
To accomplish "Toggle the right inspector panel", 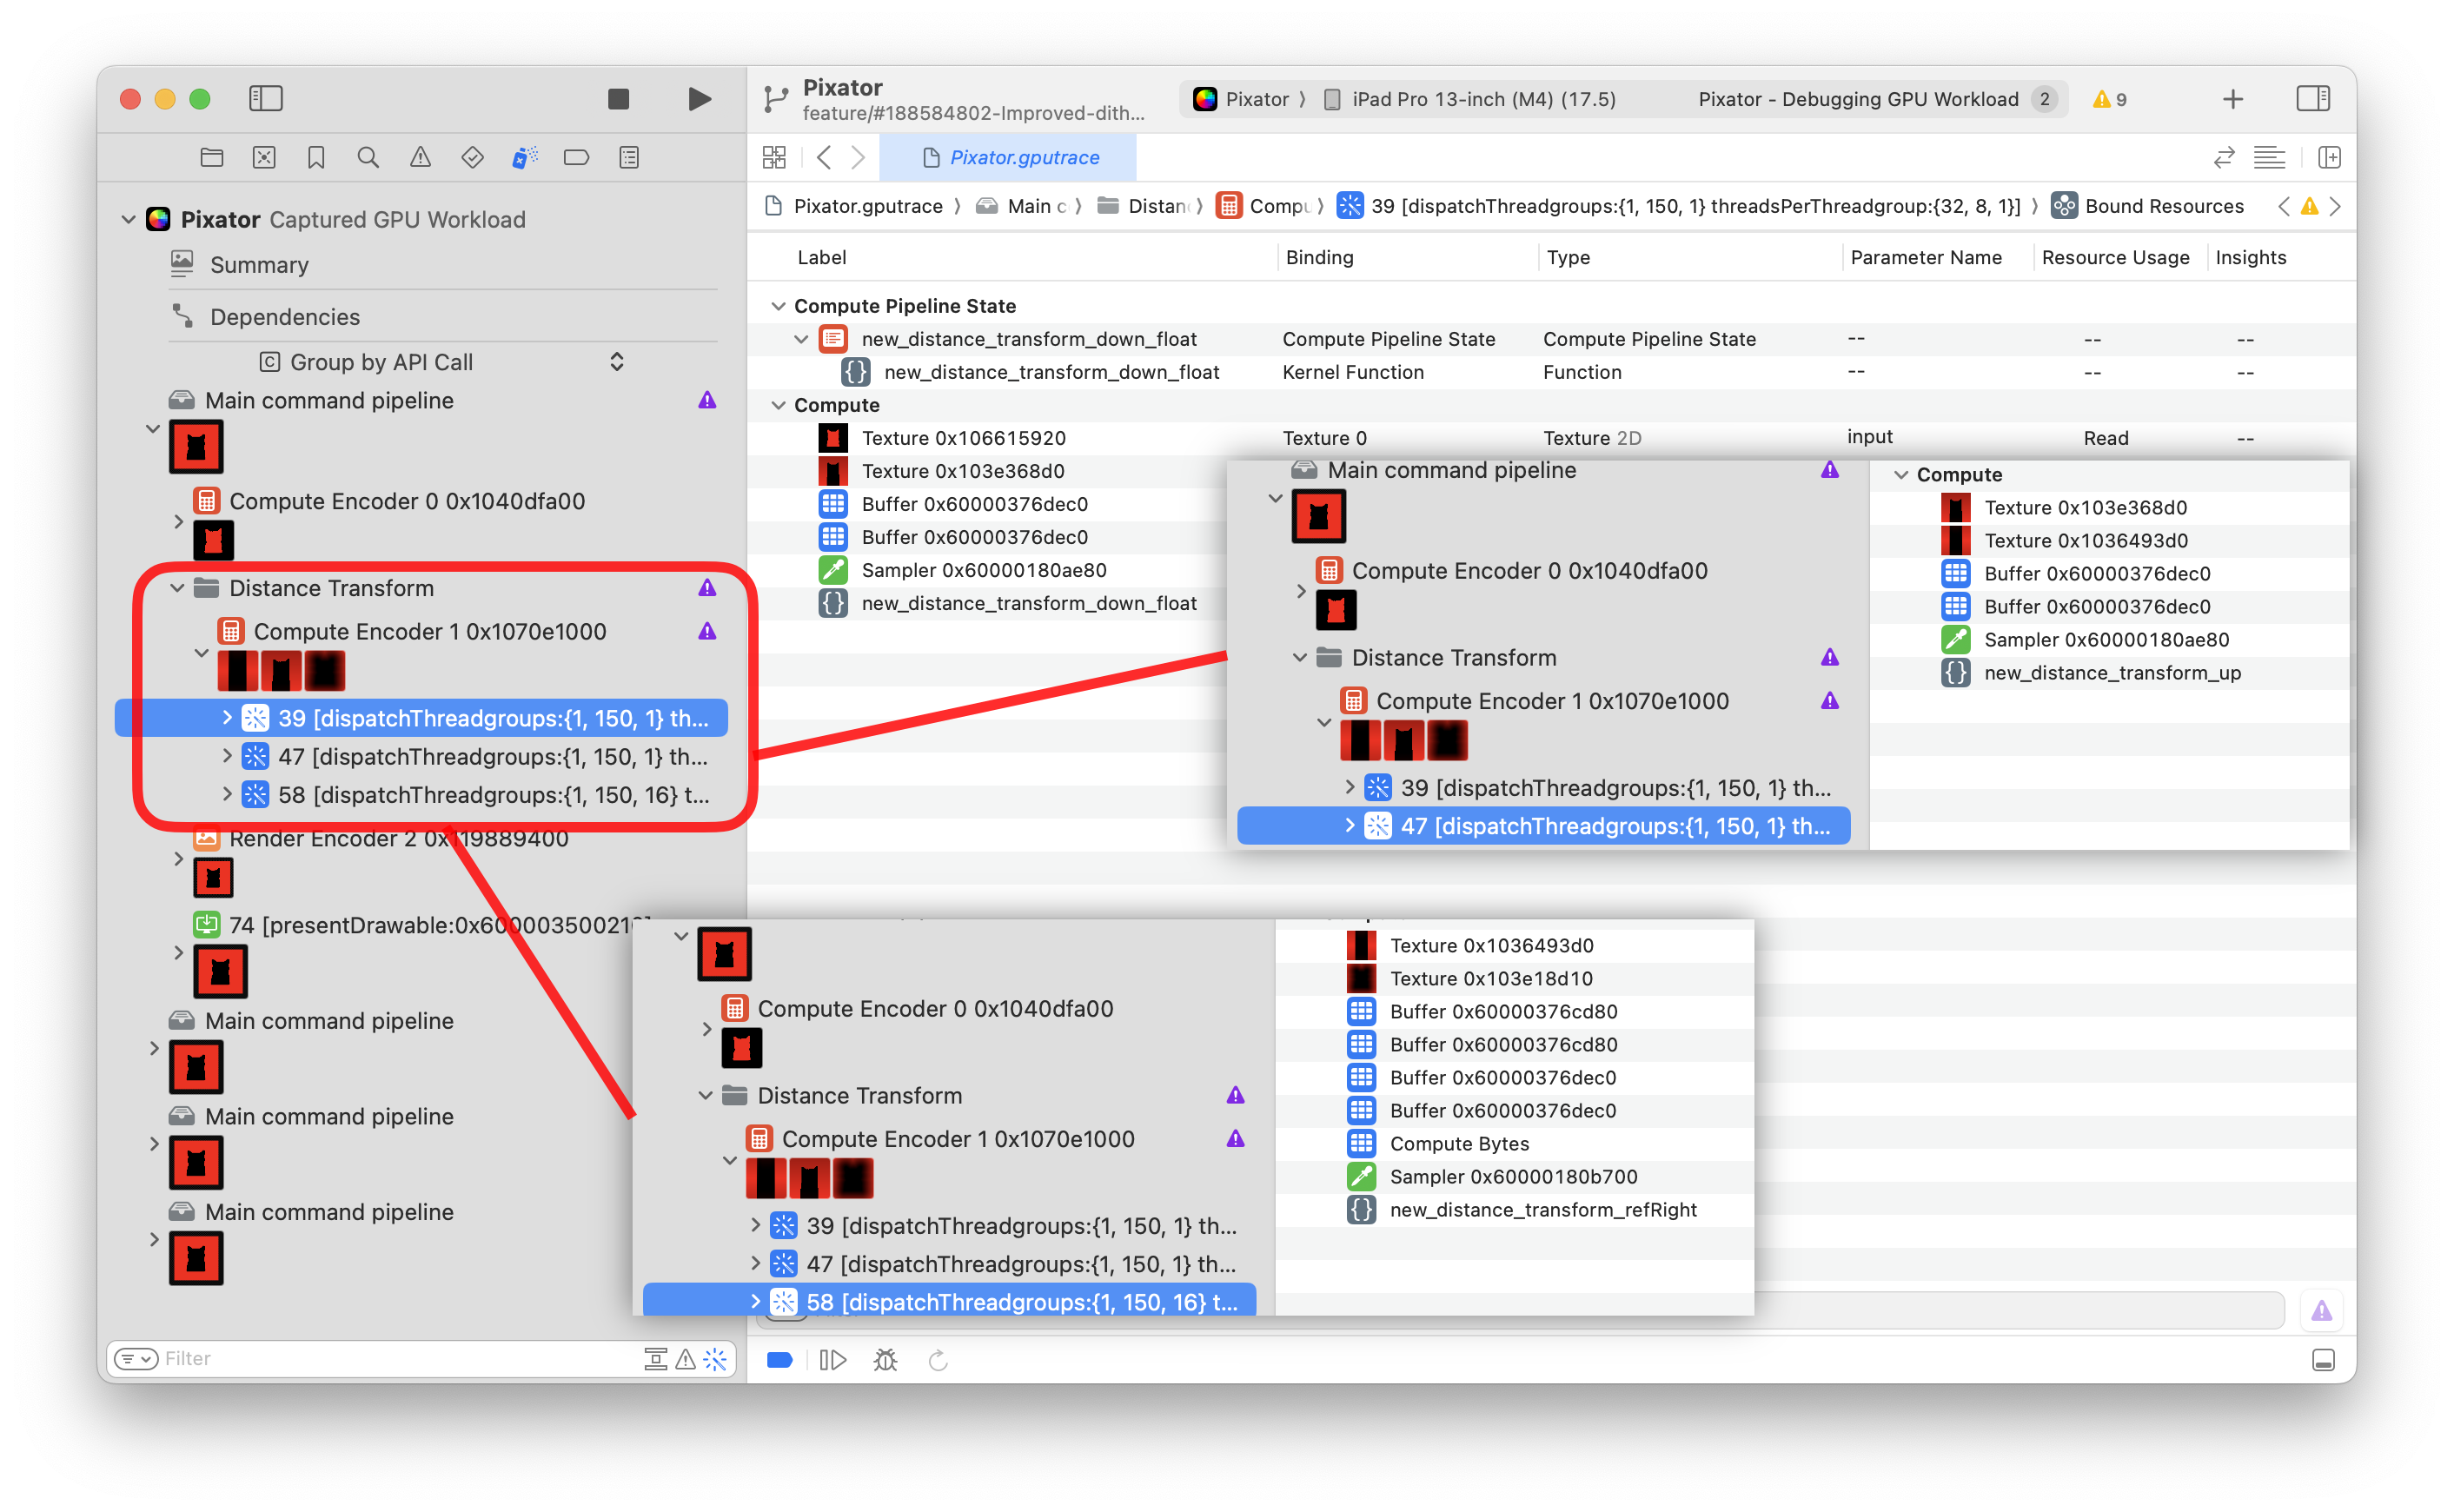I will [2312, 98].
